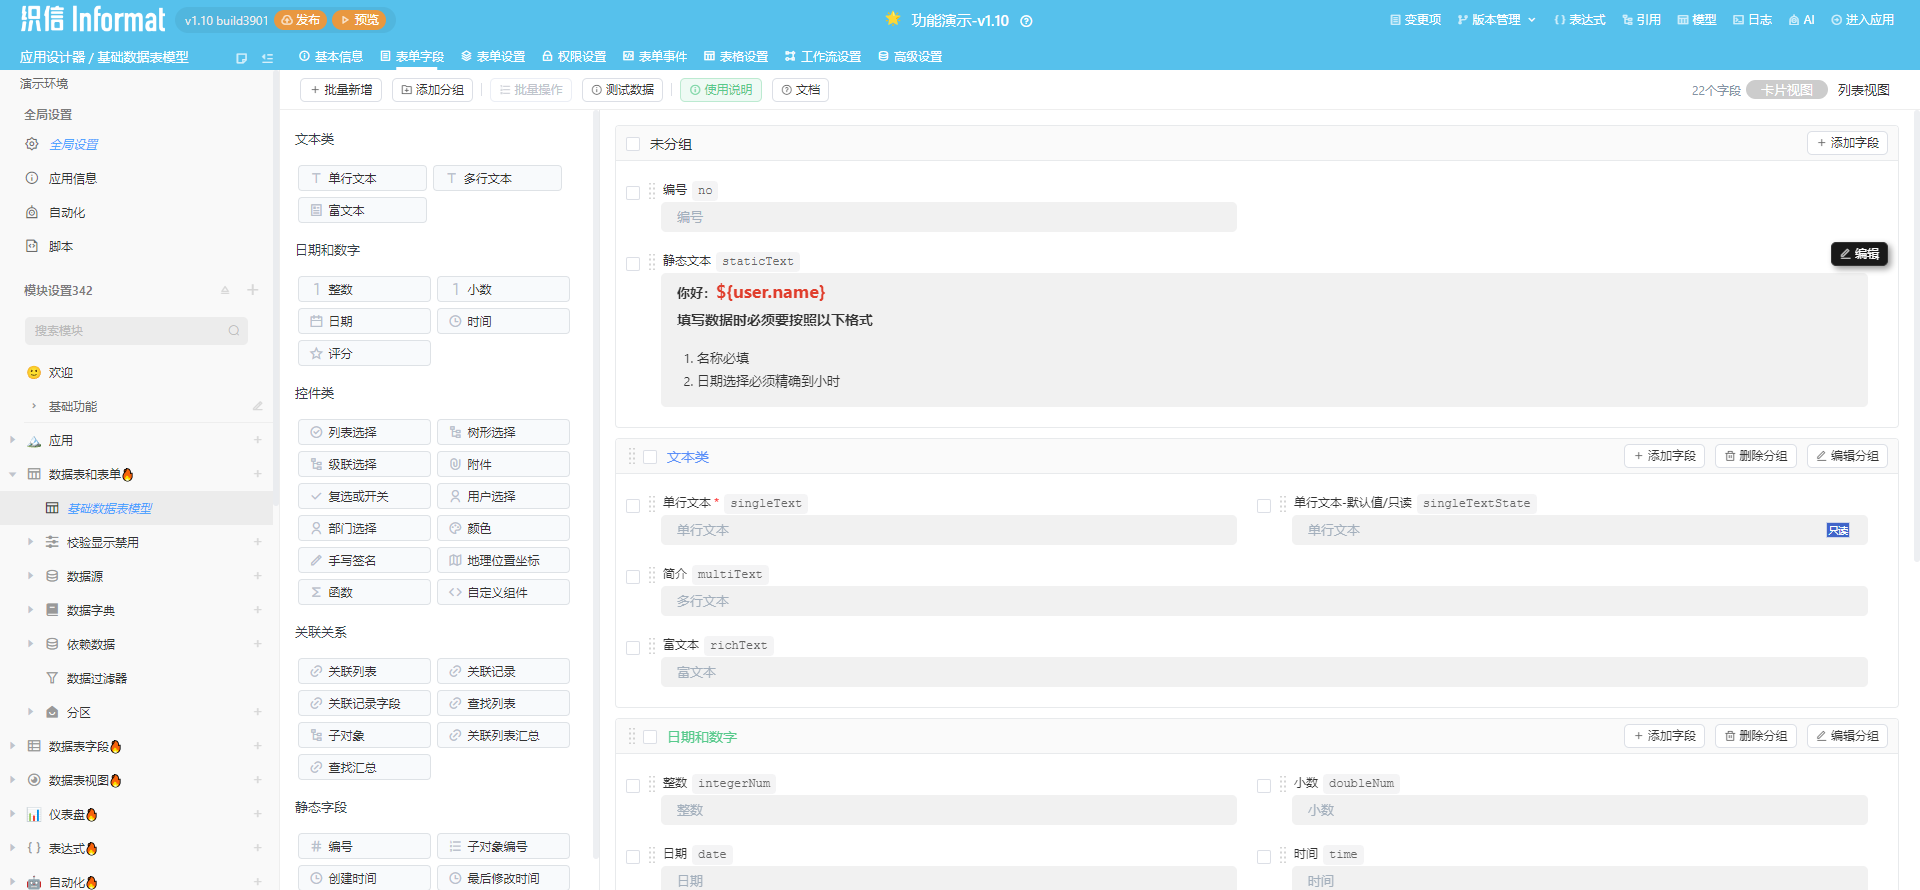The height and width of the screenshot is (890, 1920).
Task: Click the 发布 publish button
Action: click(301, 20)
